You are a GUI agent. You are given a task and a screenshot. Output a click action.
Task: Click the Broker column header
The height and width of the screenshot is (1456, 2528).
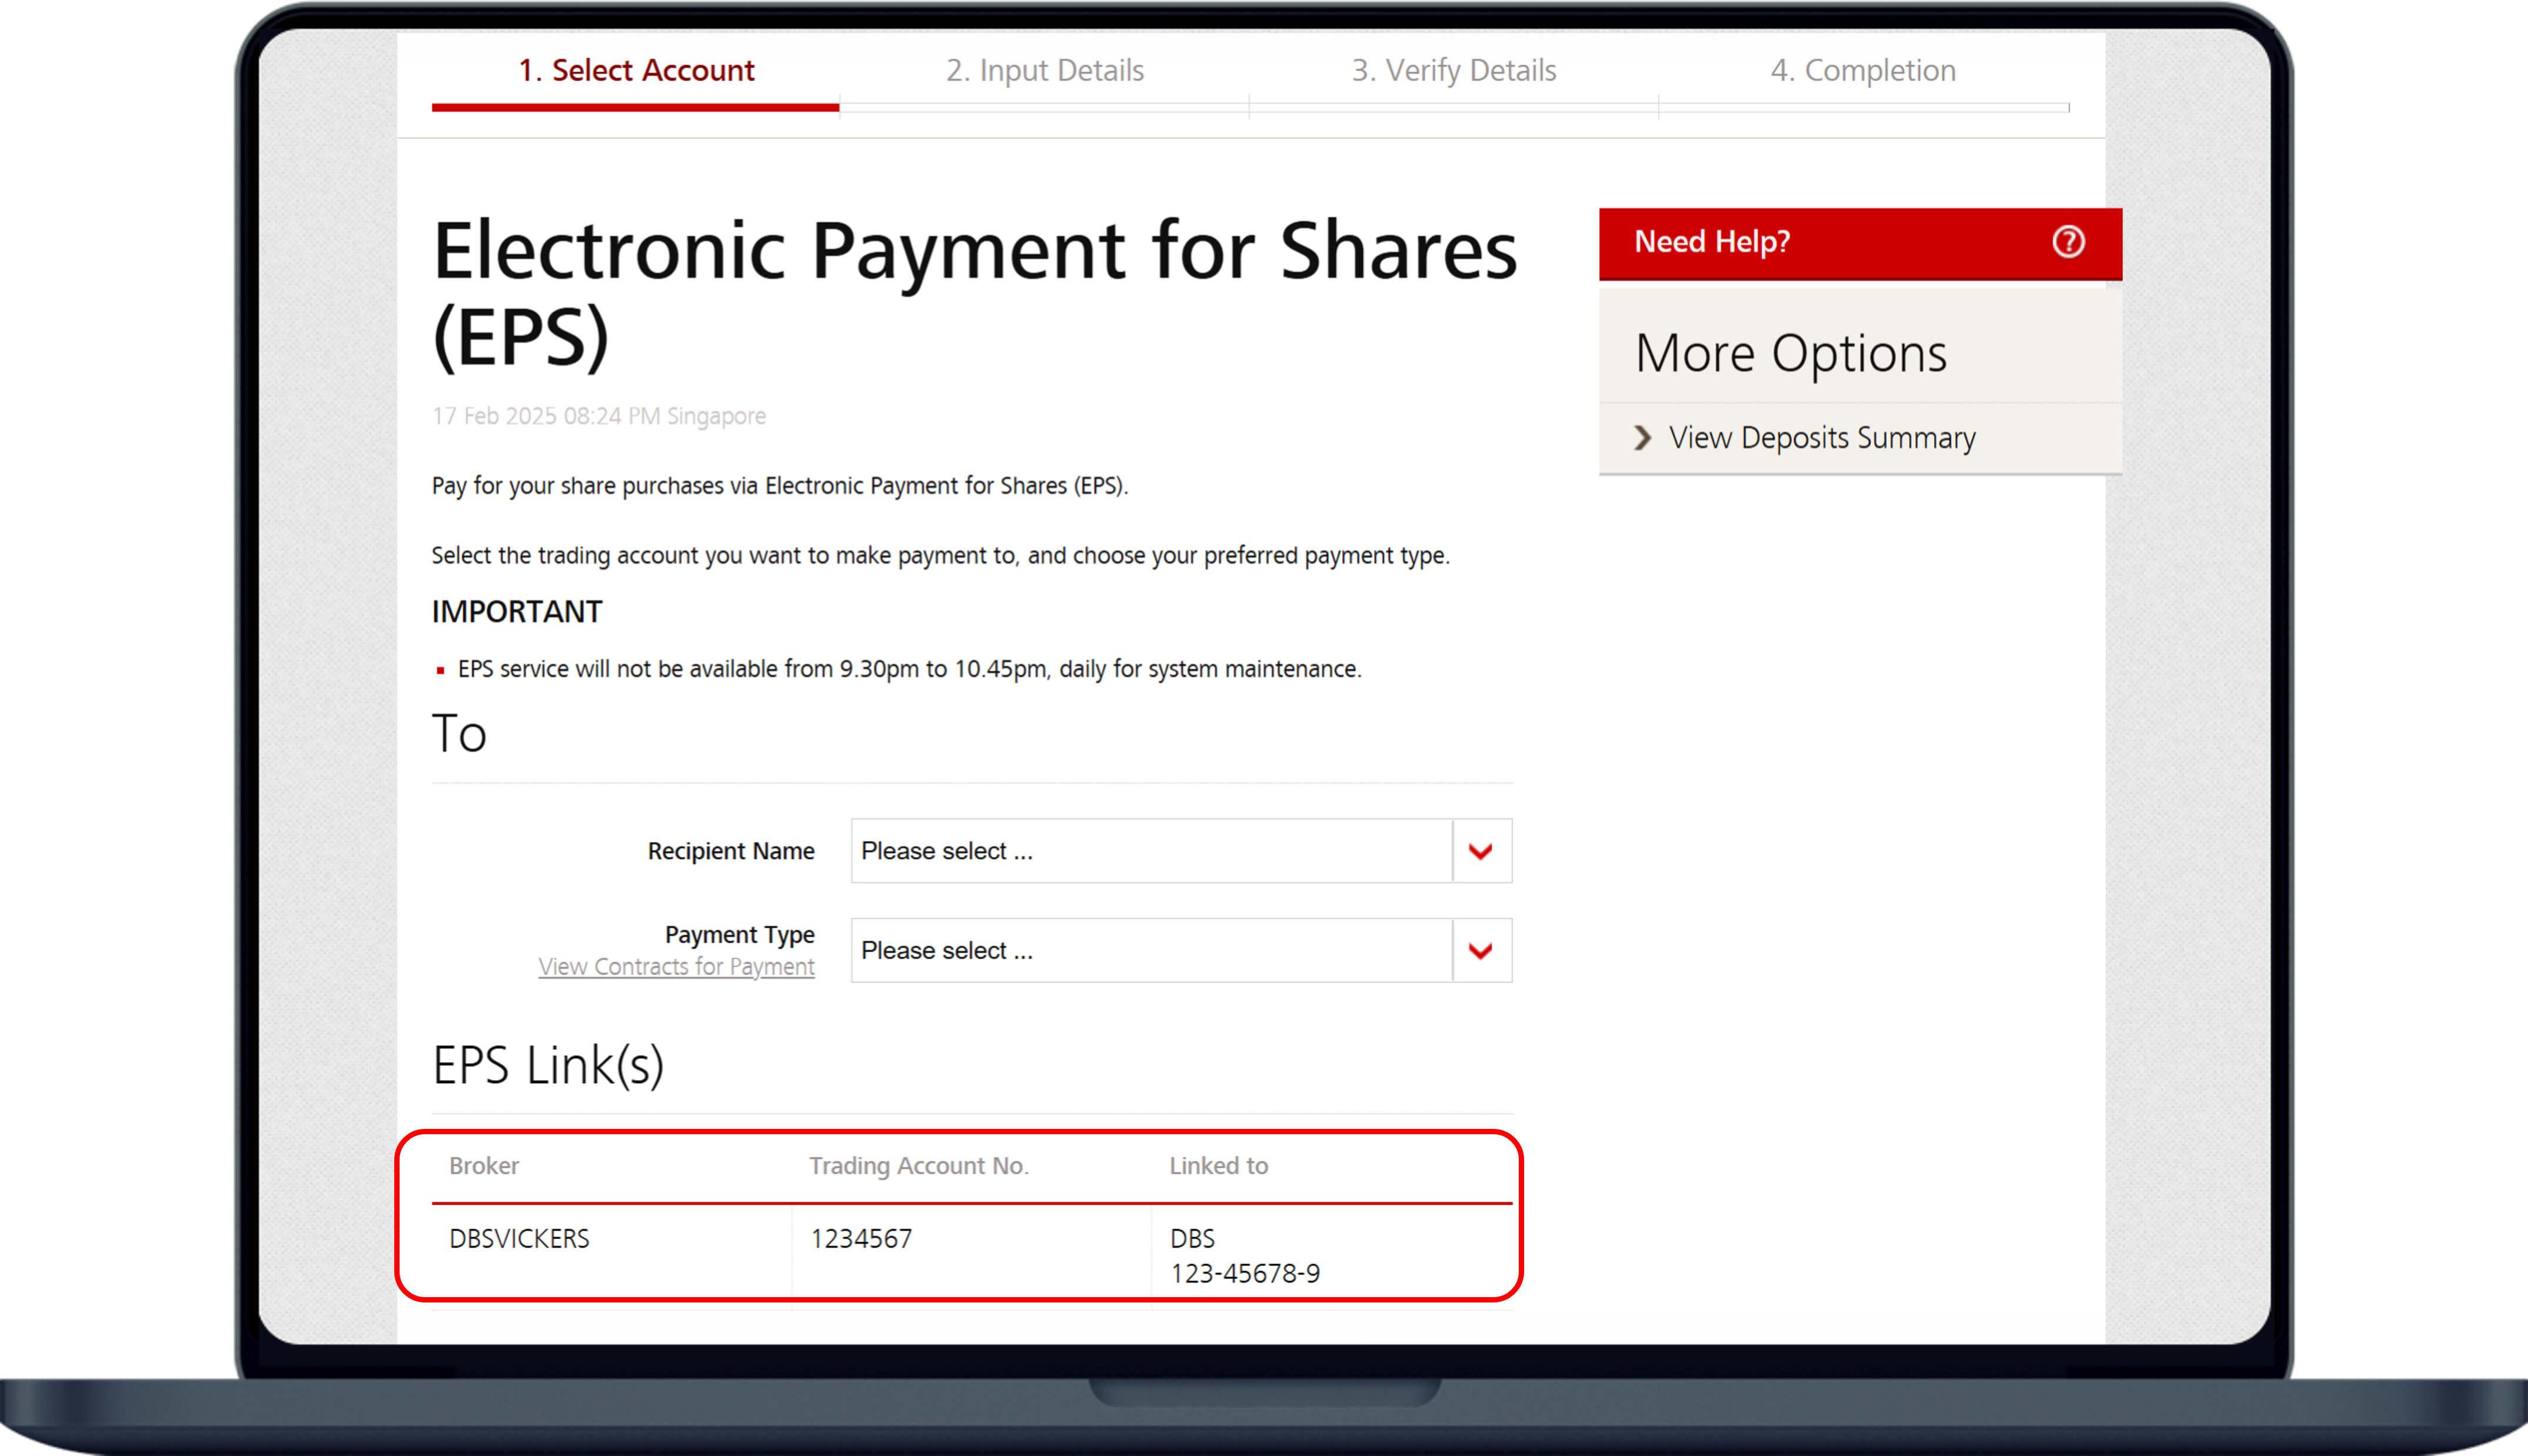(x=484, y=1166)
